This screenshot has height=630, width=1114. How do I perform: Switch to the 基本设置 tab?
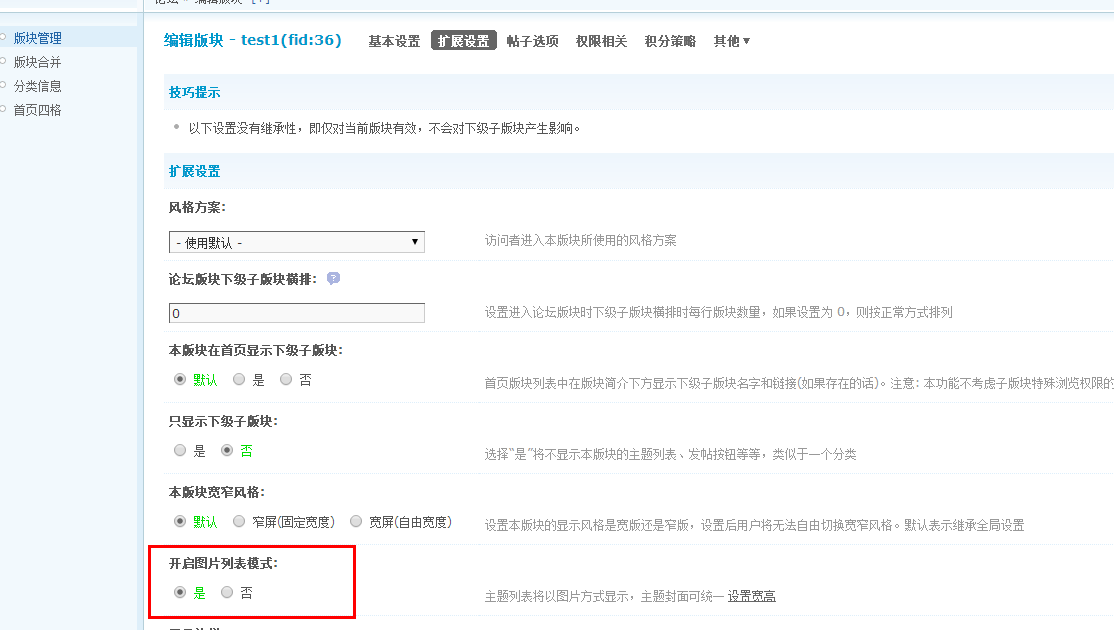(x=394, y=41)
